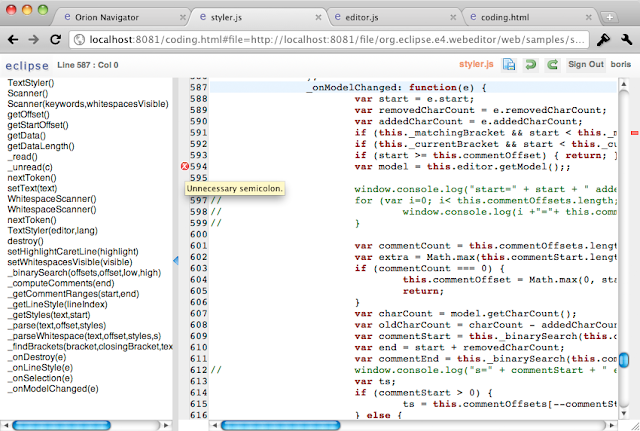640x431 pixels.
Task: Click the browser back arrow
Action: tap(13, 40)
